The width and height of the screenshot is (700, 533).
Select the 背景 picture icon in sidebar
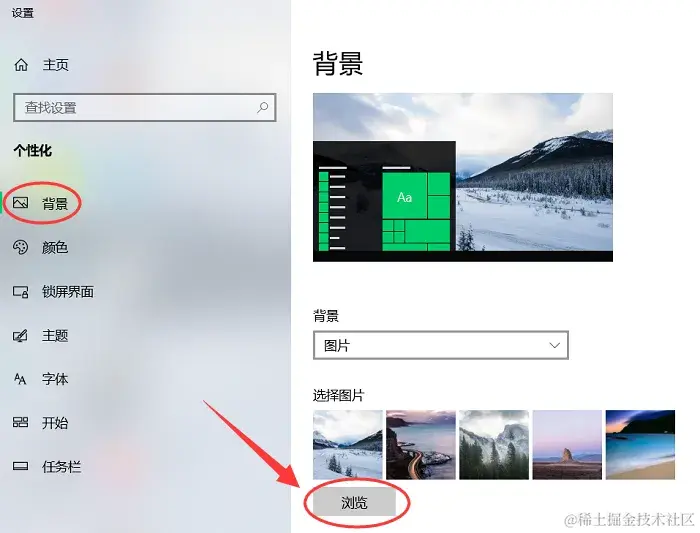coord(21,203)
